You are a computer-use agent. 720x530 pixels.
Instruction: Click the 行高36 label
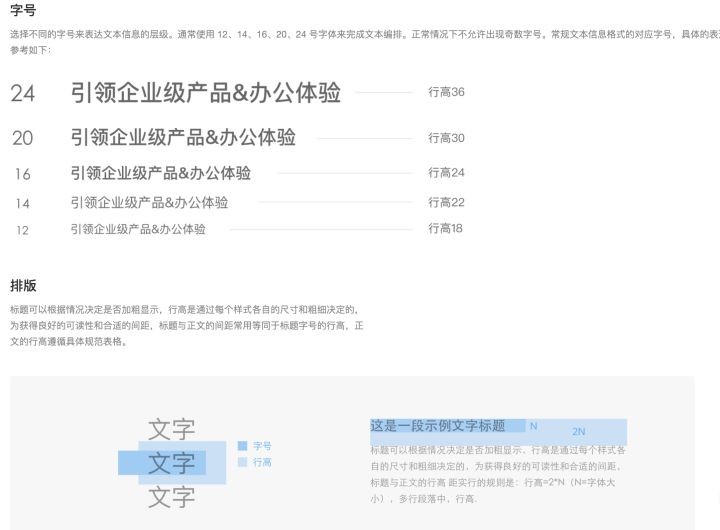446,92
